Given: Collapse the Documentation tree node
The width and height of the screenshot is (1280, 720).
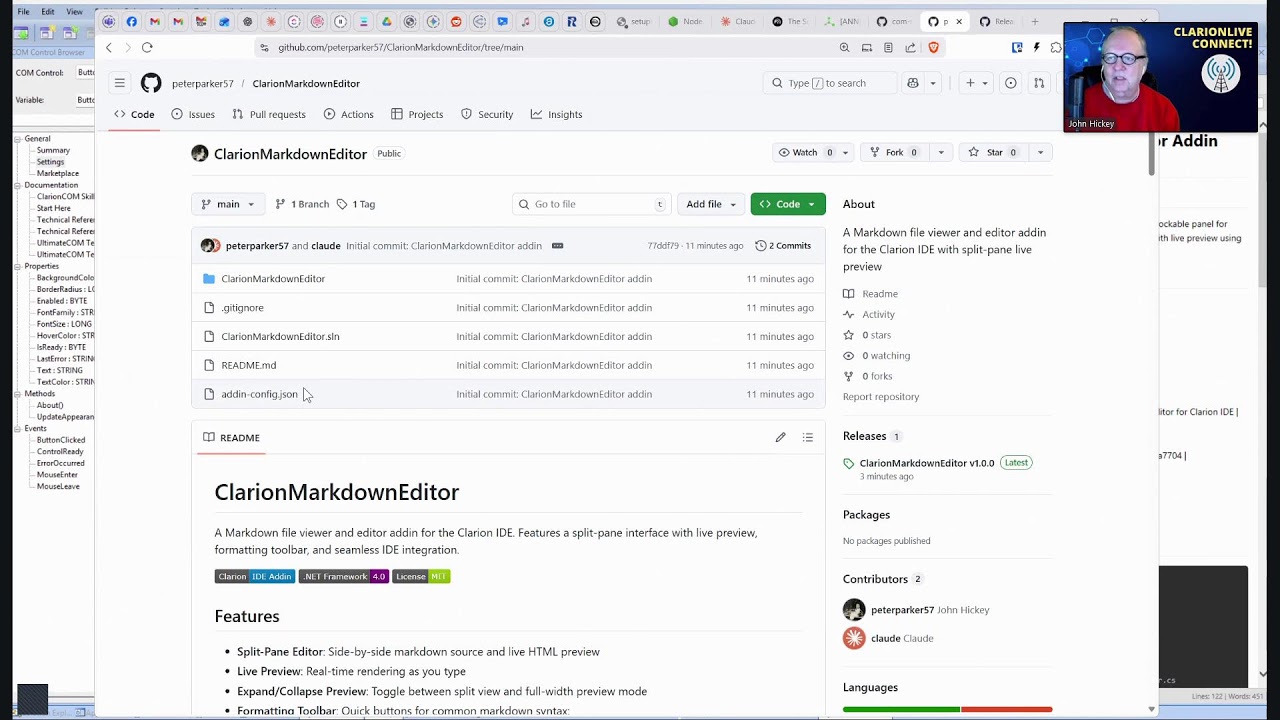Looking at the screenshot, I should [x=17, y=185].
